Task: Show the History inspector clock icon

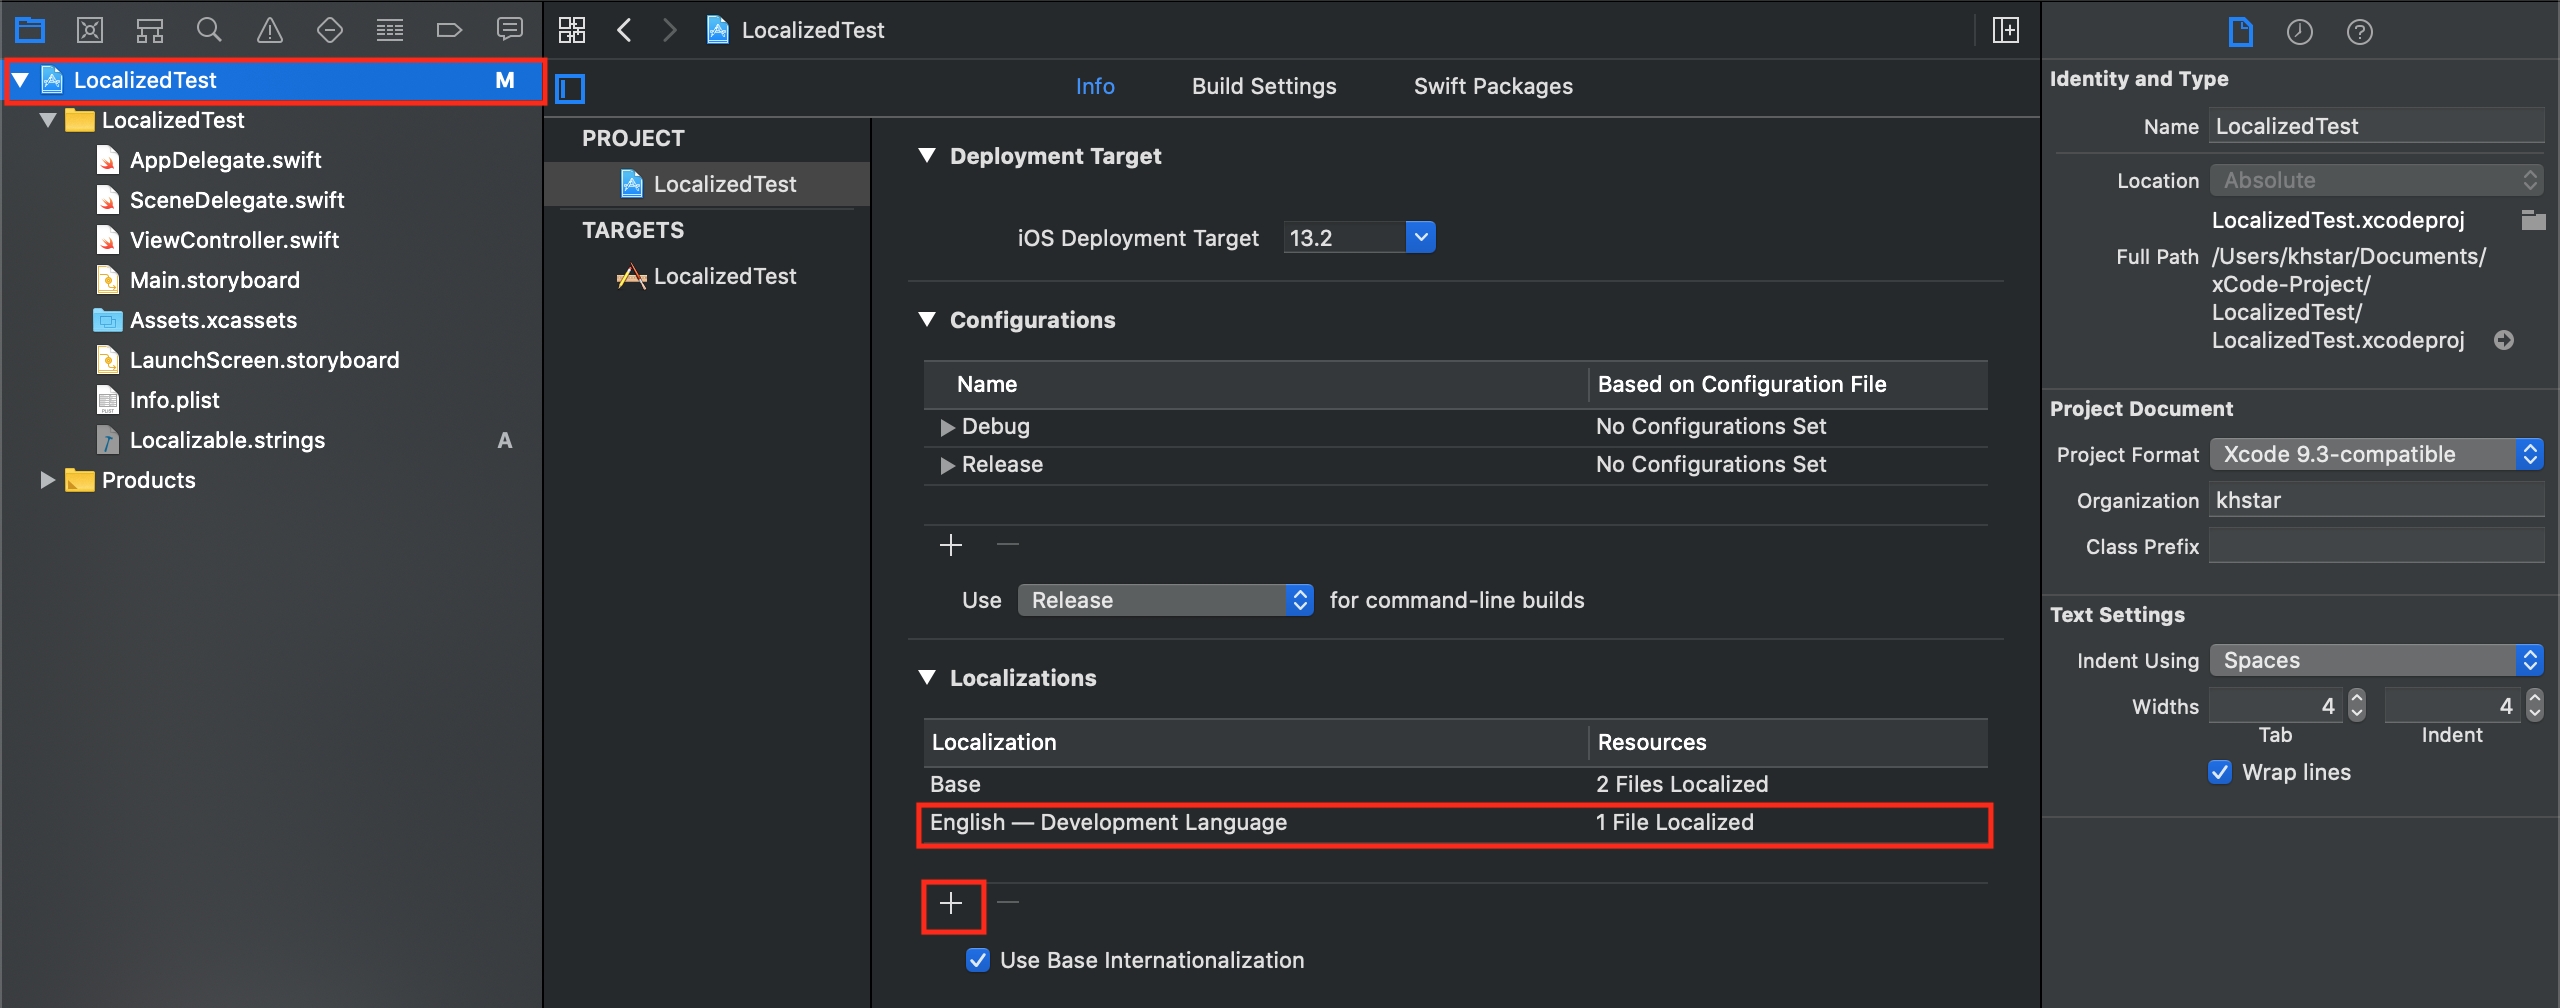Action: (x=2300, y=32)
